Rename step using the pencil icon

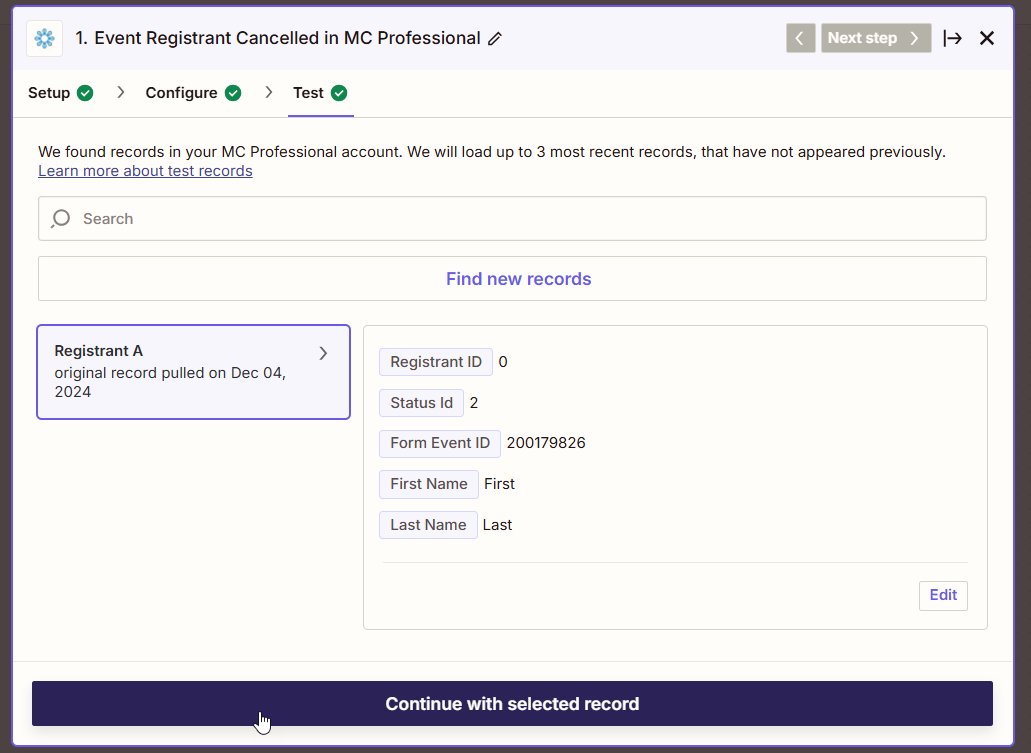tap(495, 39)
